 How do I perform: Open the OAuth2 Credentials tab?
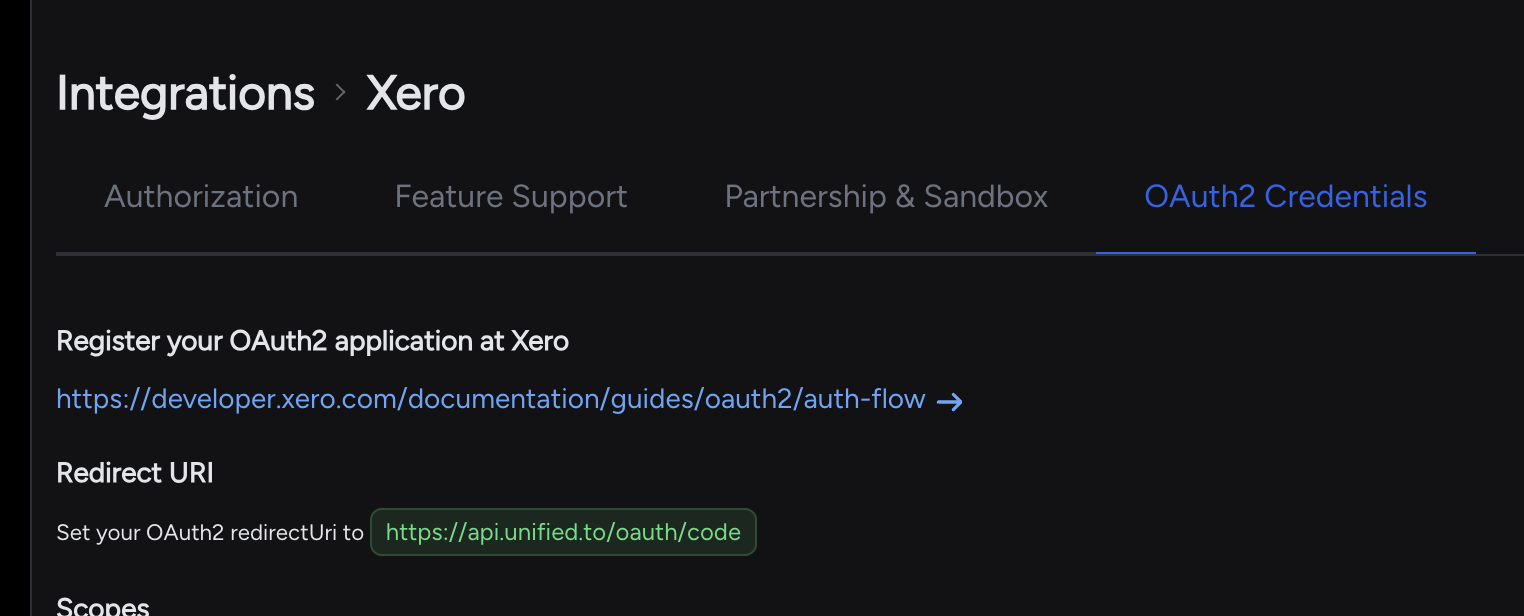tap(1285, 197)
